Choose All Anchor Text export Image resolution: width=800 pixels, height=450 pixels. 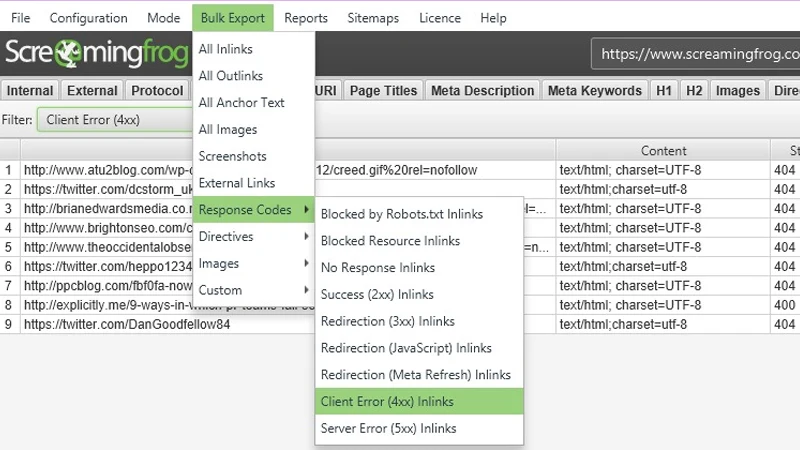coord(254,103)
